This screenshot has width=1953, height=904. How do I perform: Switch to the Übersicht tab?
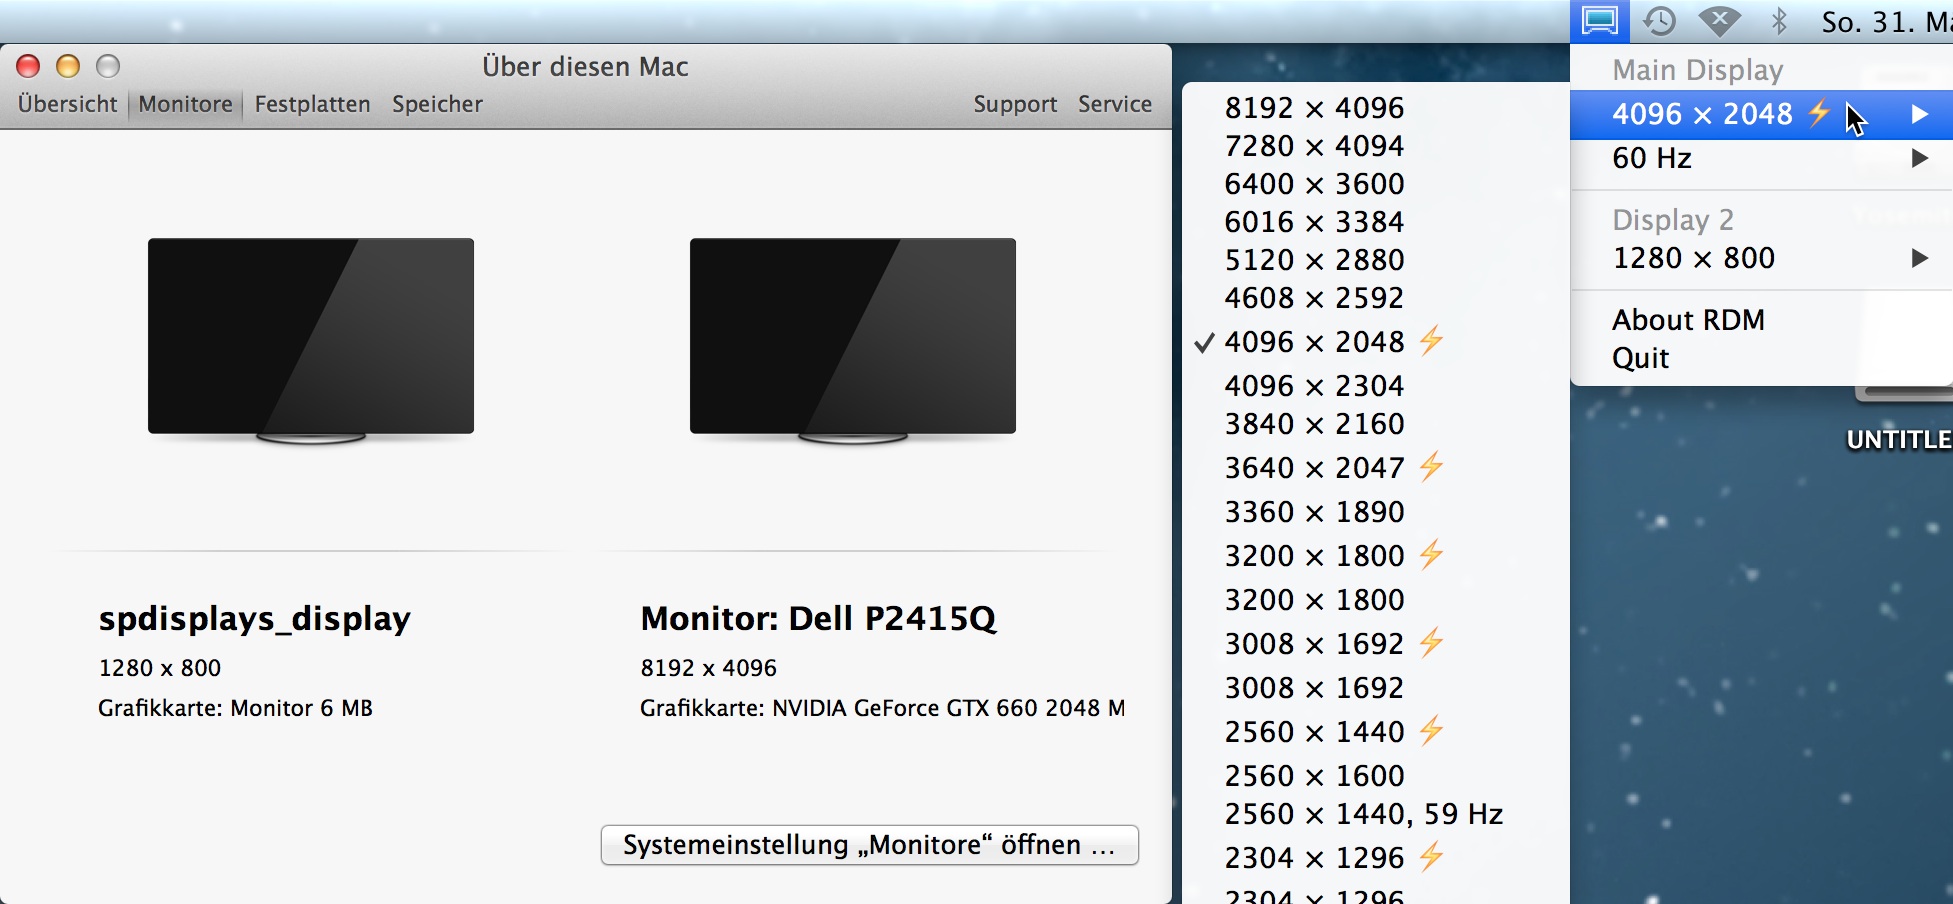[x=67, y=104]
